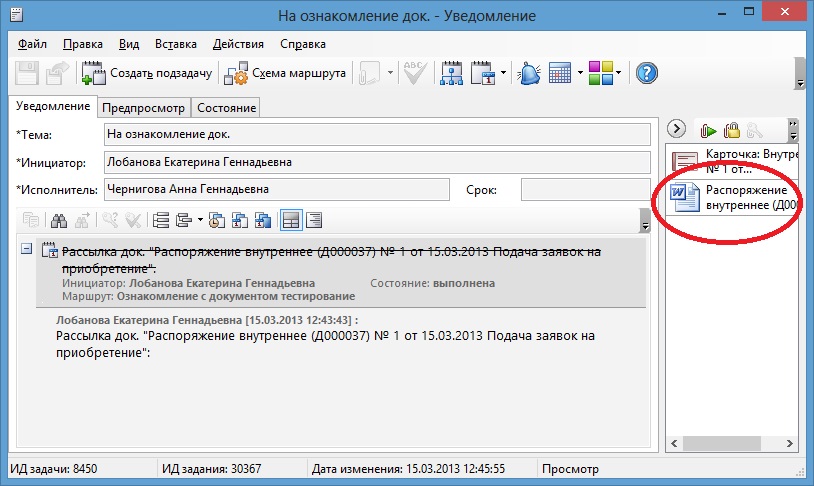
Task: Open the Word document Распоряжение внутреннее attachment
Action: point(735,197)
